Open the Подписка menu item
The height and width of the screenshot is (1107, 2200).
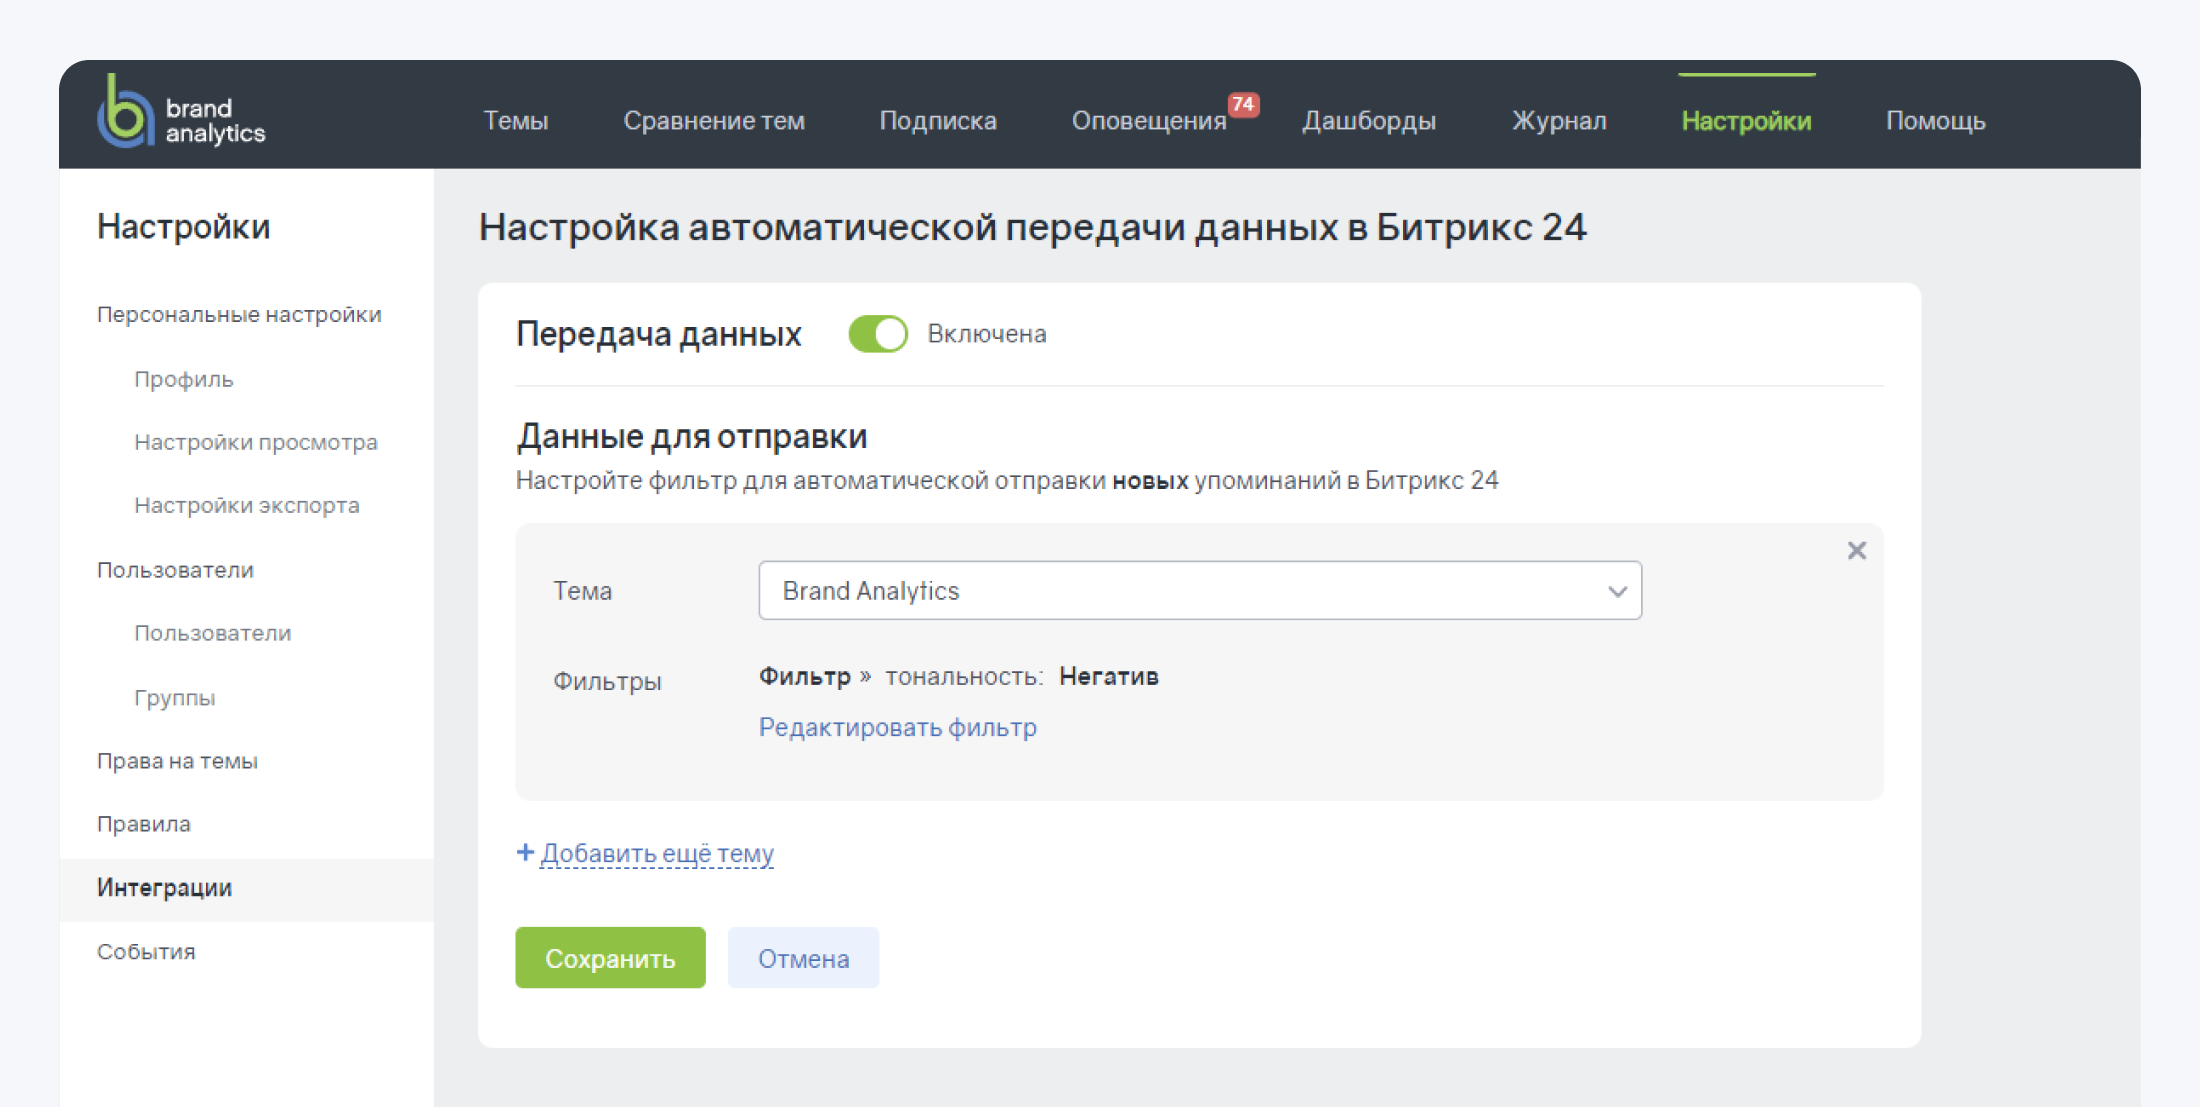pyautogui.click(x=938, y=121)
